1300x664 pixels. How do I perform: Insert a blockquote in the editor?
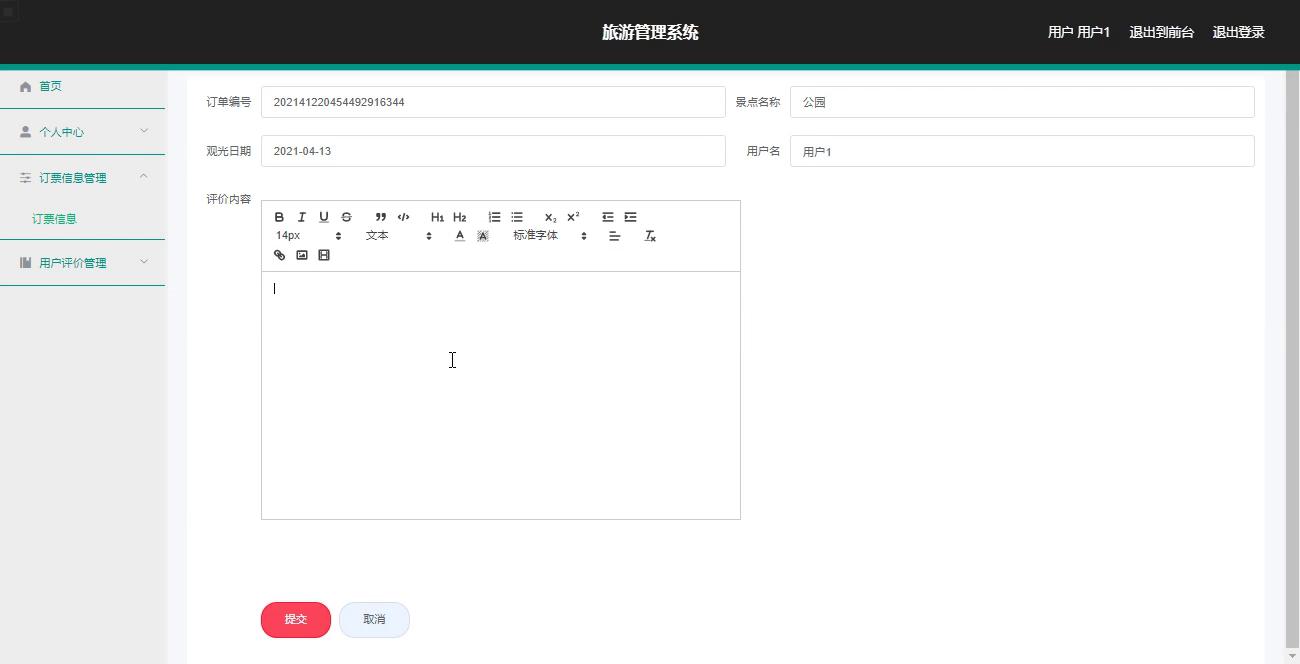(381, 217)
